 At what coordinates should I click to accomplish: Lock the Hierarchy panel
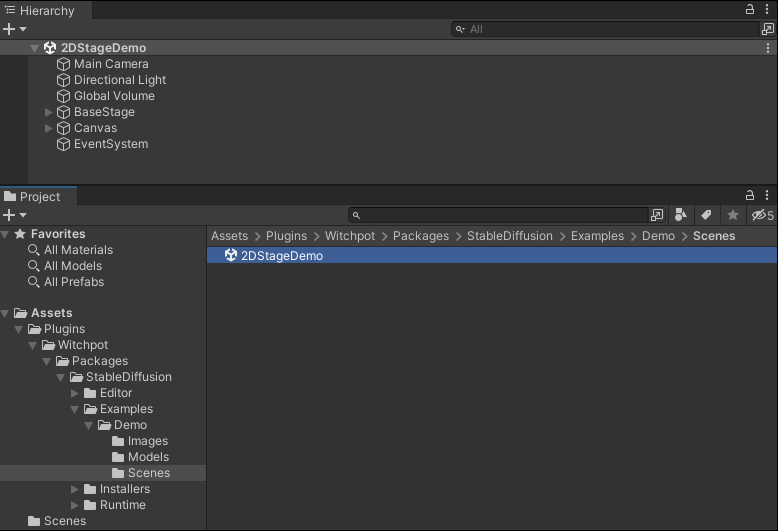coord(750,9)
